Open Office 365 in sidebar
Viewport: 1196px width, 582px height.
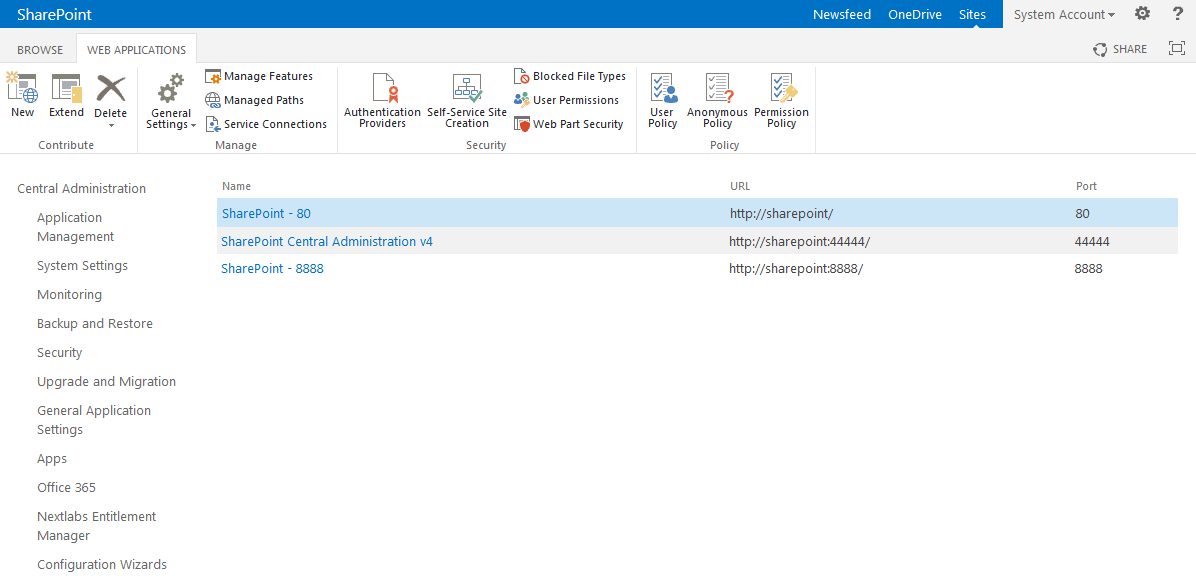pyautogui.click(x=66, y=487)
